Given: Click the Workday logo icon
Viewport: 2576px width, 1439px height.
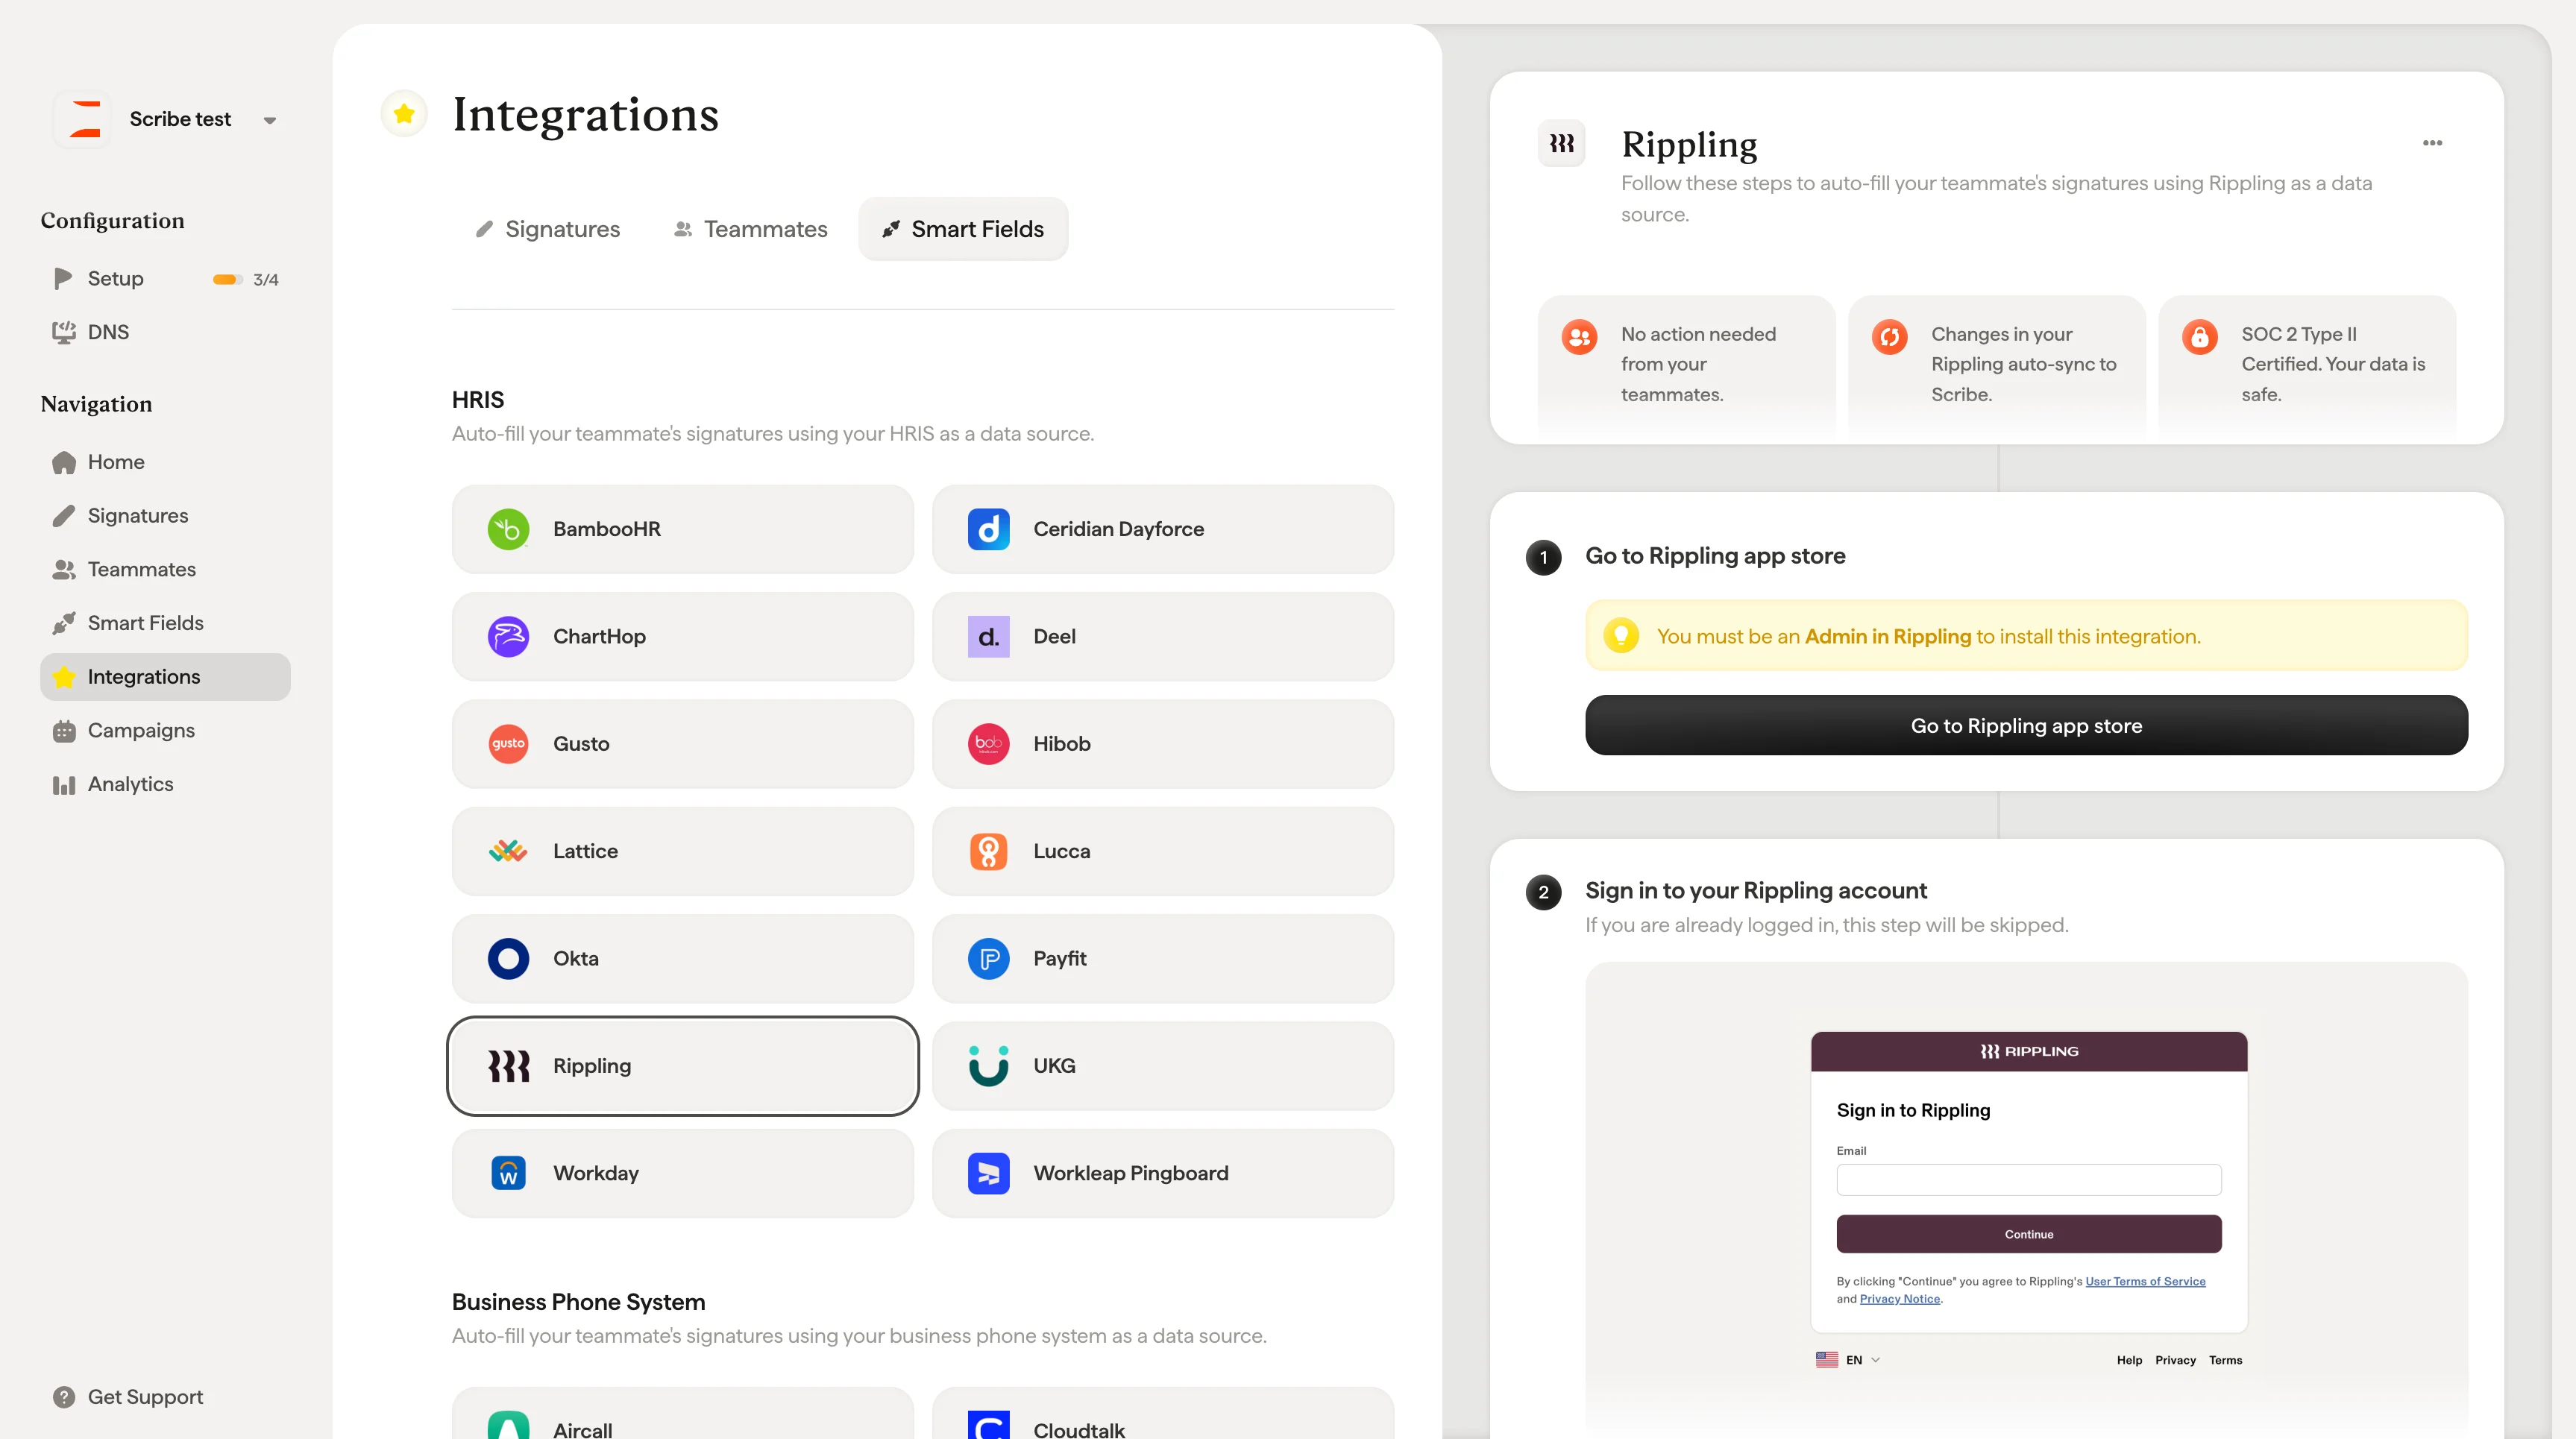Looking at the screenshot, I should coord(508,1173).
